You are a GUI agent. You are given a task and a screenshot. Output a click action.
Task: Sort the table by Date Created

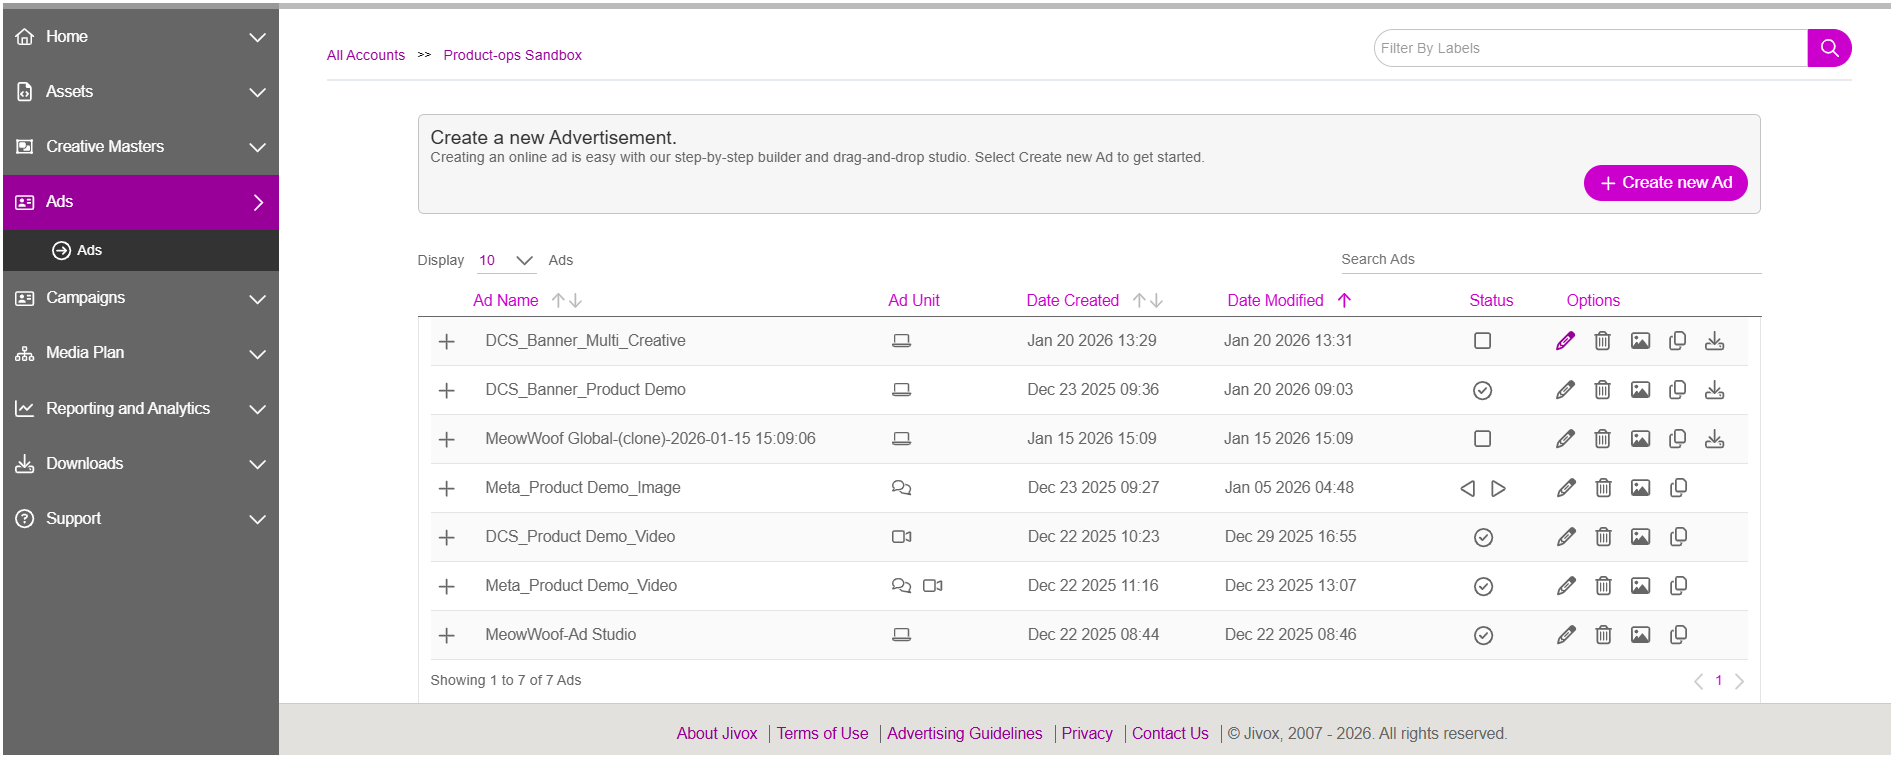pyautogui.click(x=1094, y=301)
